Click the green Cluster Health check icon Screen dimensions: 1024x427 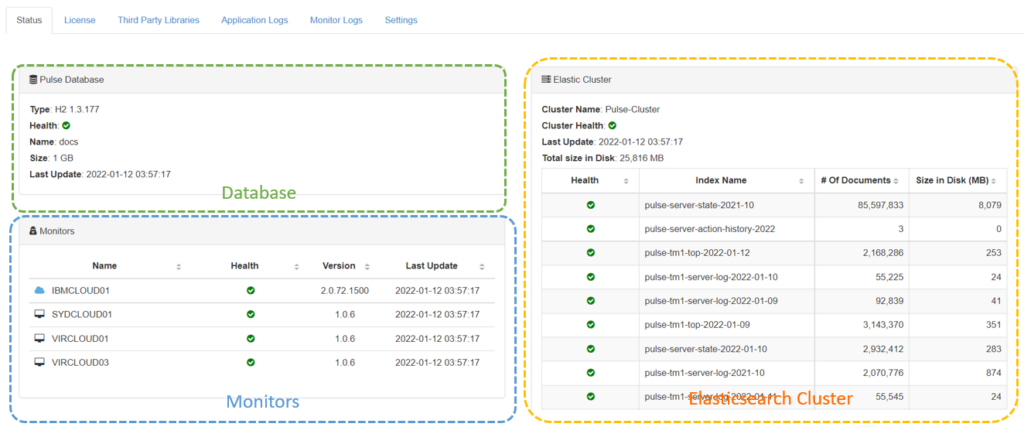(x=612, y=126)
